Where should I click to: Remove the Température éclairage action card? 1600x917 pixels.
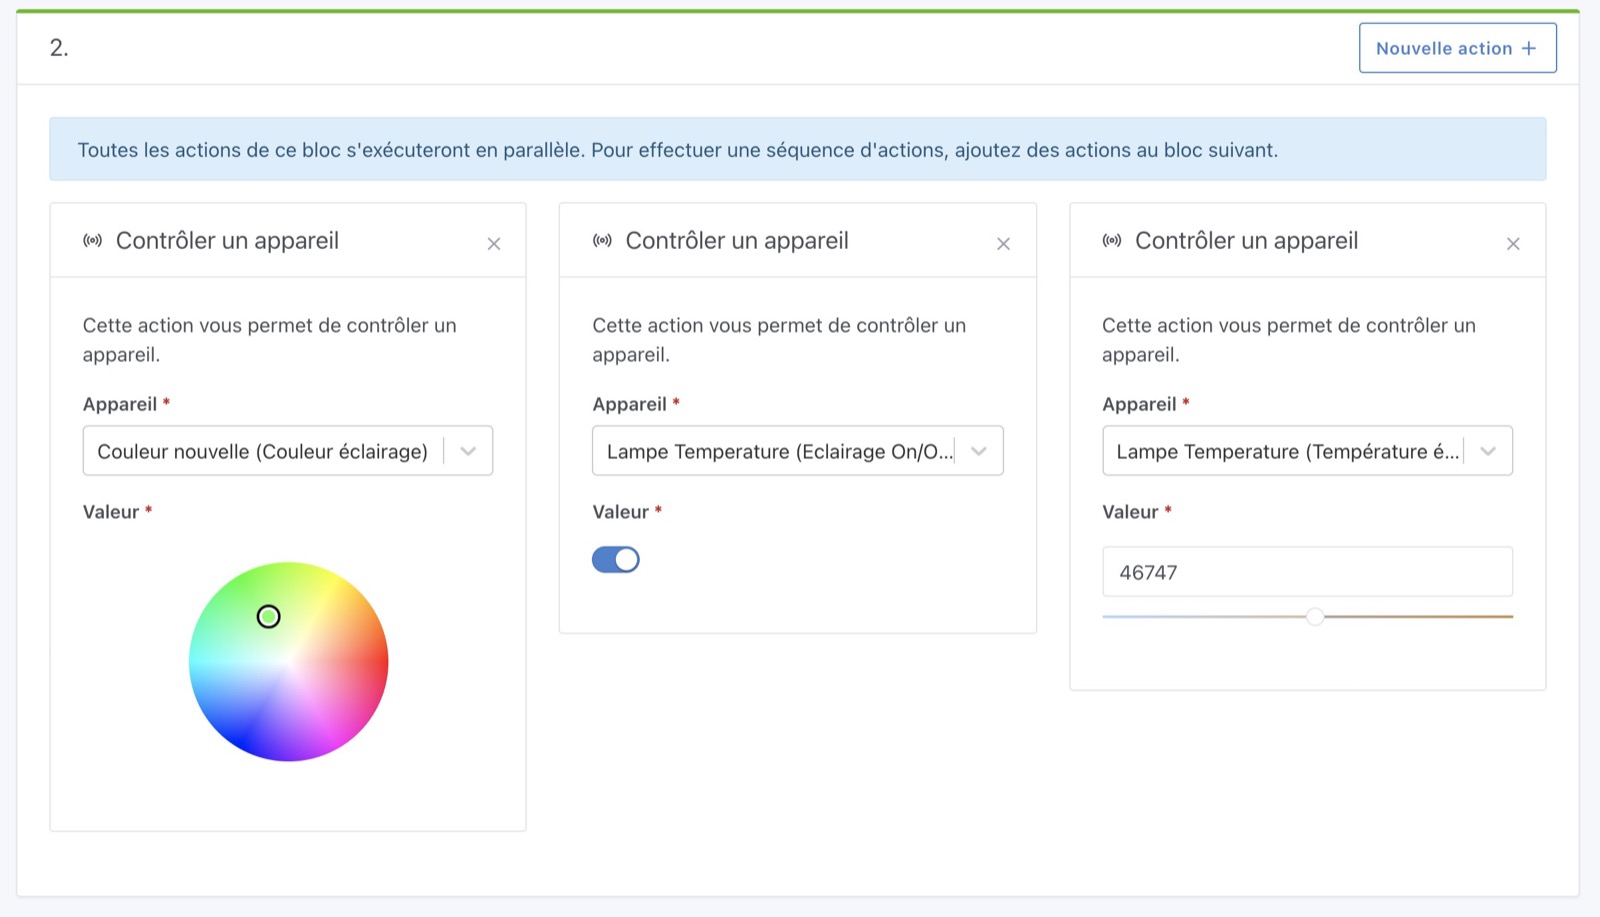[1514, 243]
